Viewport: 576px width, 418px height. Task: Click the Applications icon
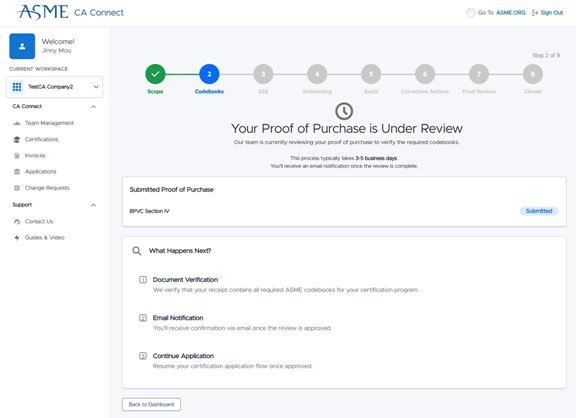pos(17,172)
